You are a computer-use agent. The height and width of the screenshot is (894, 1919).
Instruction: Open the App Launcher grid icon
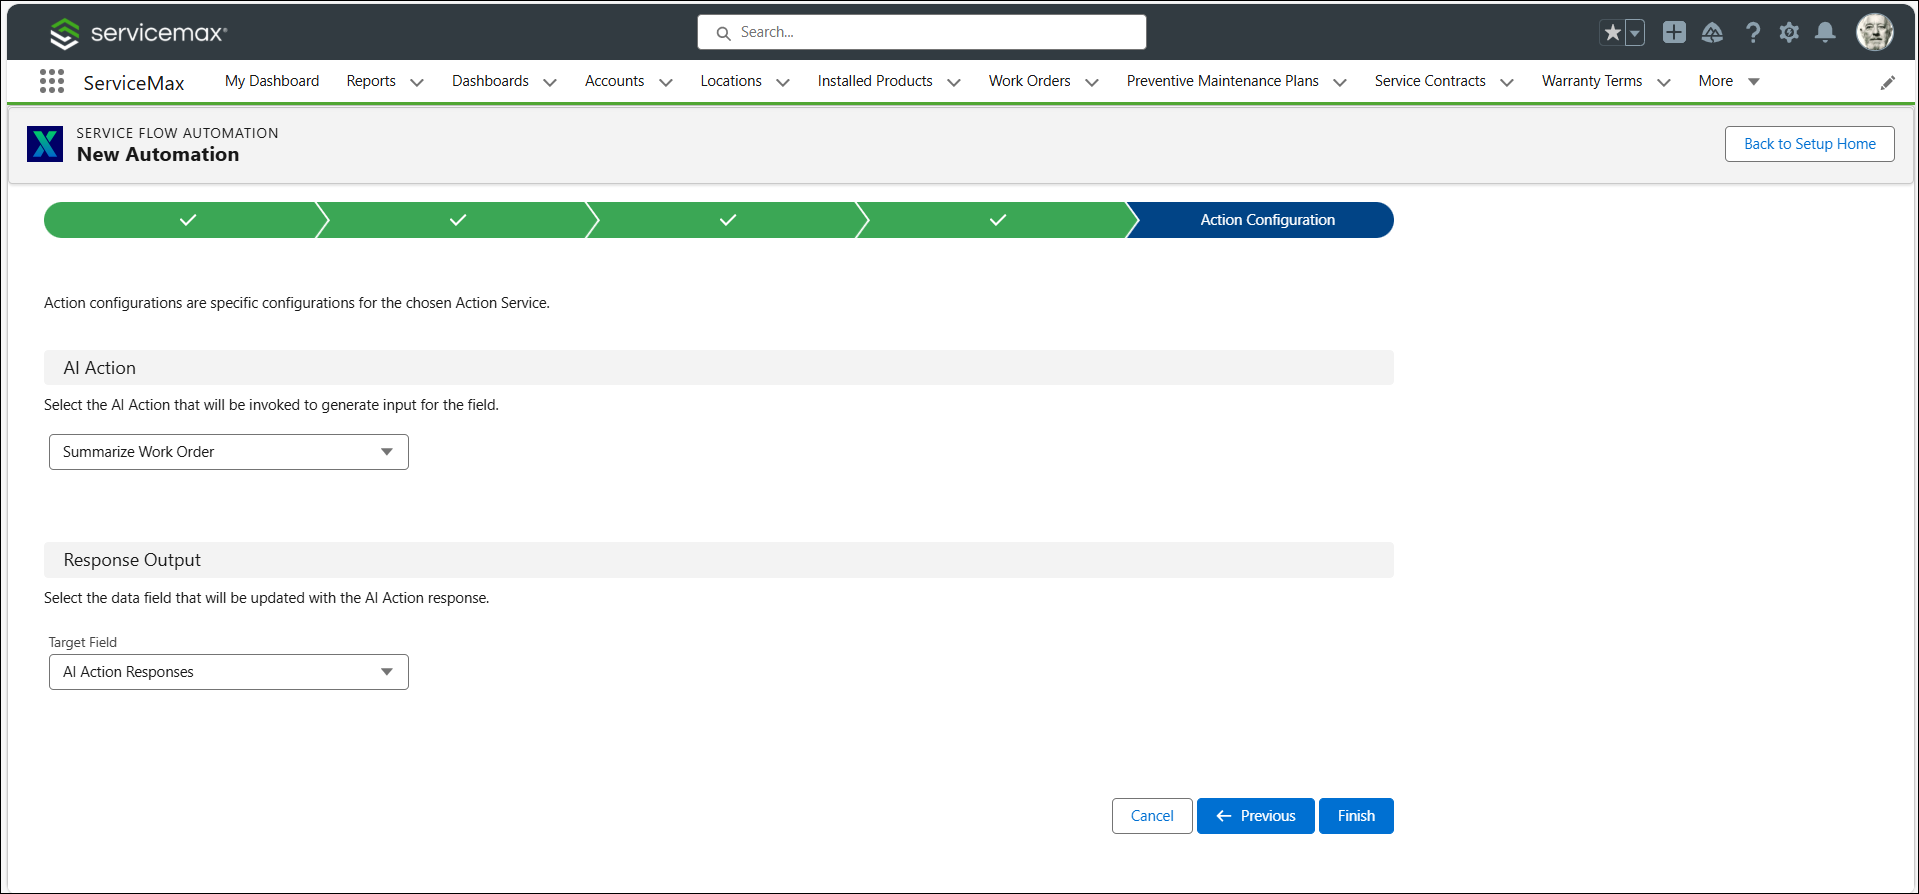tap(52, 81)
